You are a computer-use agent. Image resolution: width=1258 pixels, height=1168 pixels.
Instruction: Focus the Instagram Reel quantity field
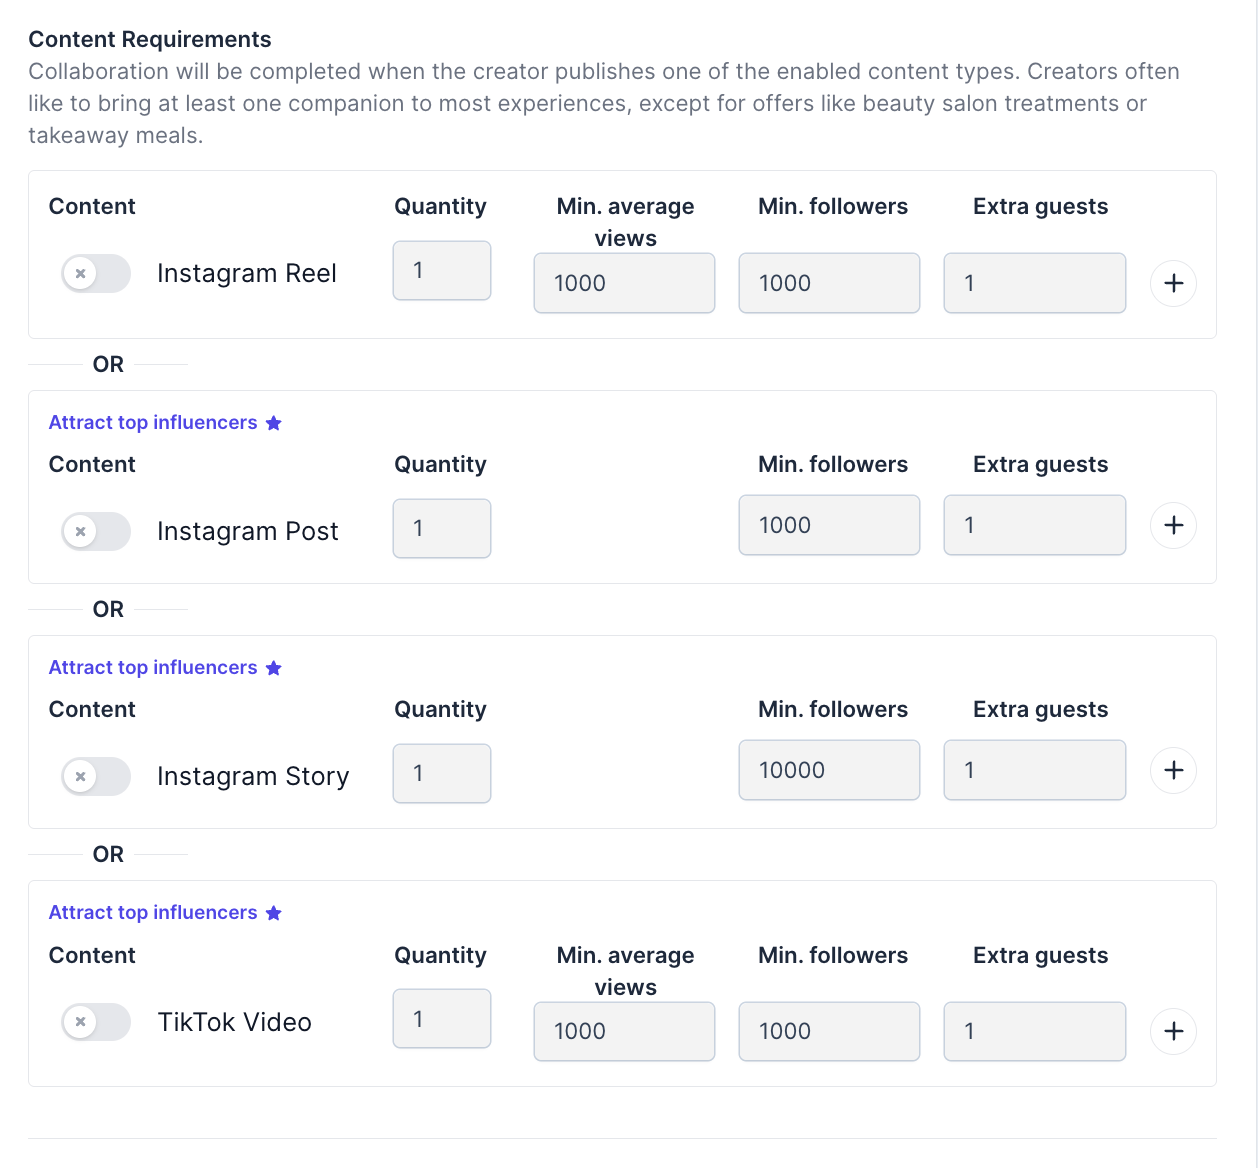(x=442, y=270)
